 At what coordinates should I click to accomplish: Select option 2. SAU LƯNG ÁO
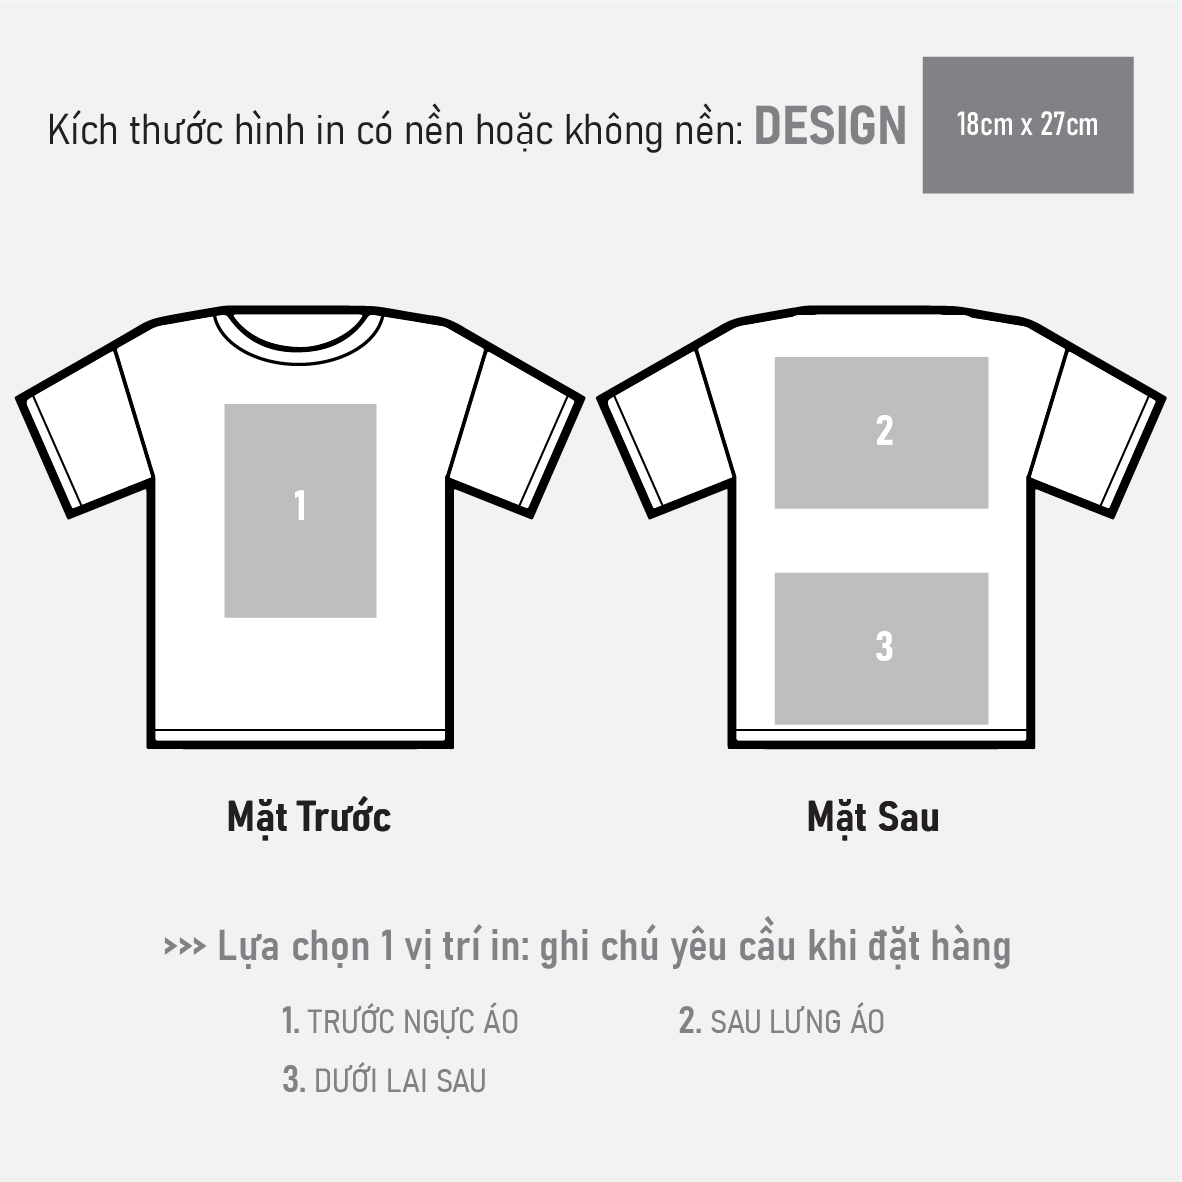(781, 1022)
